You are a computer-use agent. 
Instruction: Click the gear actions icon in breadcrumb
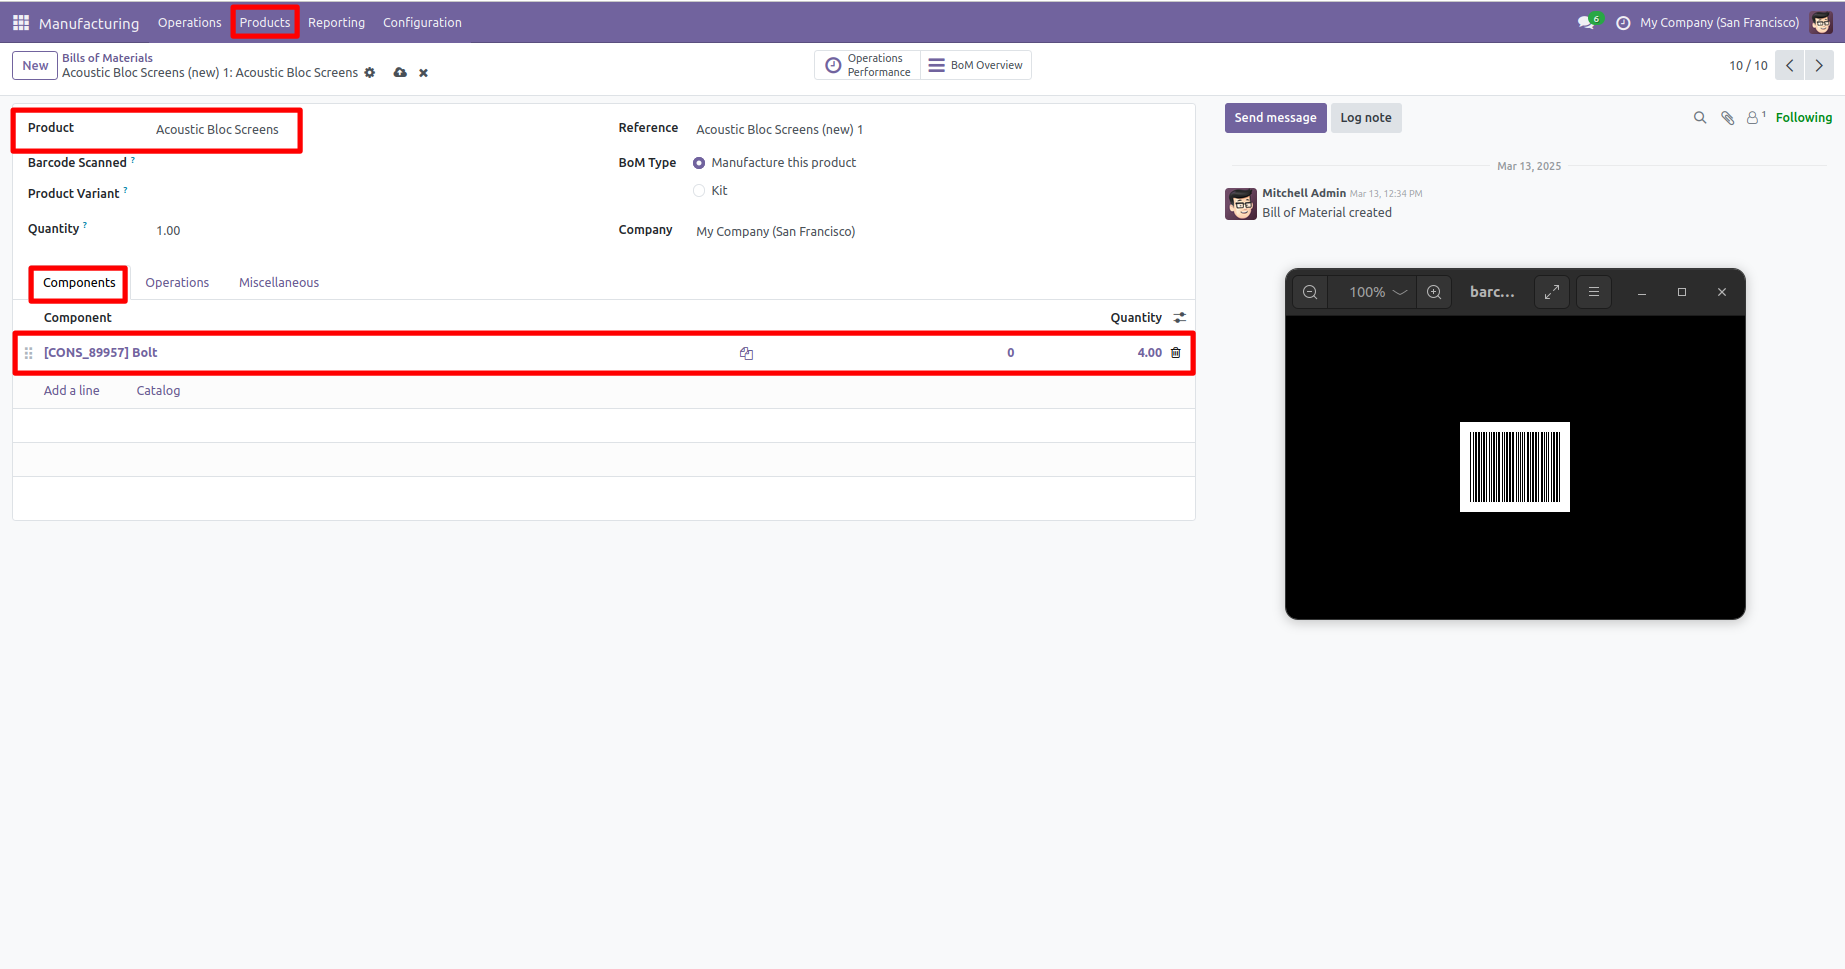[x=370, y=73]
